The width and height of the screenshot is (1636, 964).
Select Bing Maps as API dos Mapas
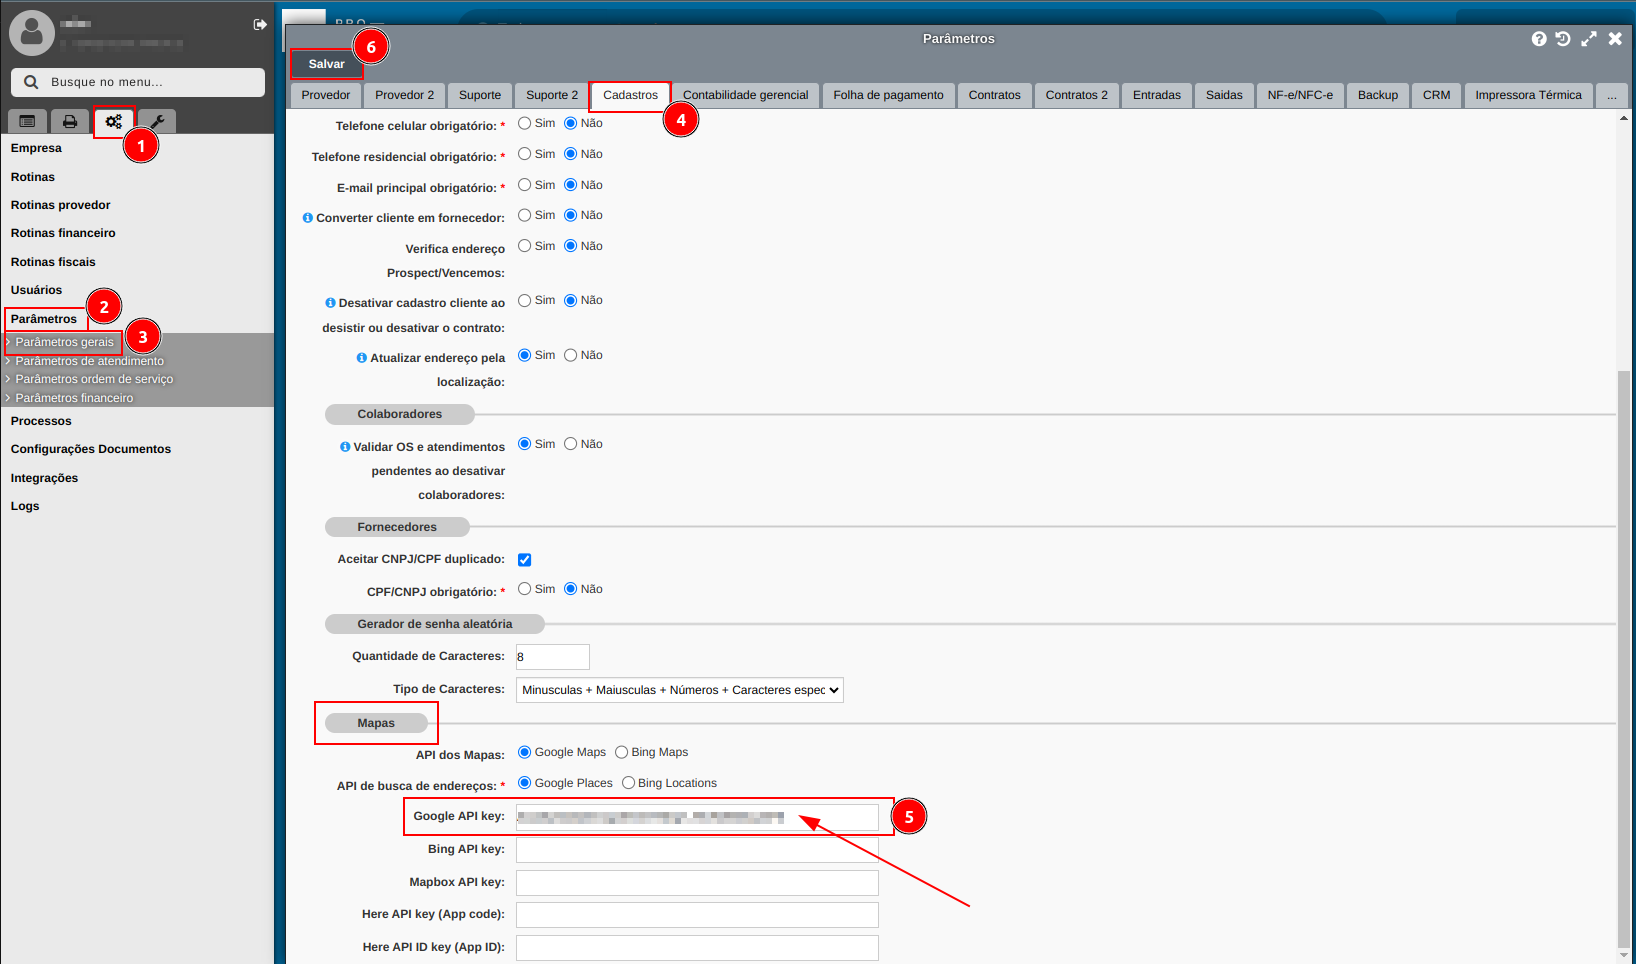(x=621, y=752)
